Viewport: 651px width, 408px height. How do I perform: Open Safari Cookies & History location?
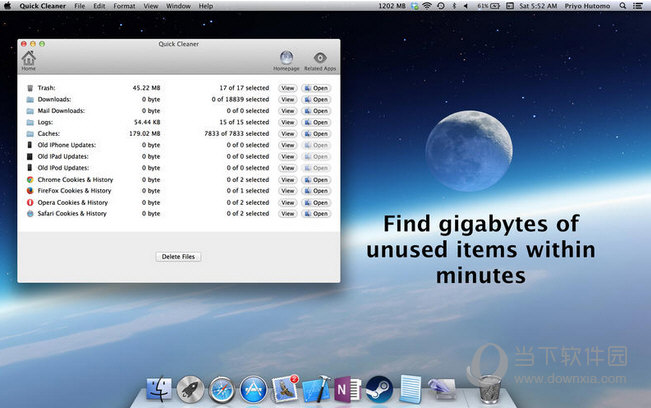click(316, 214)
